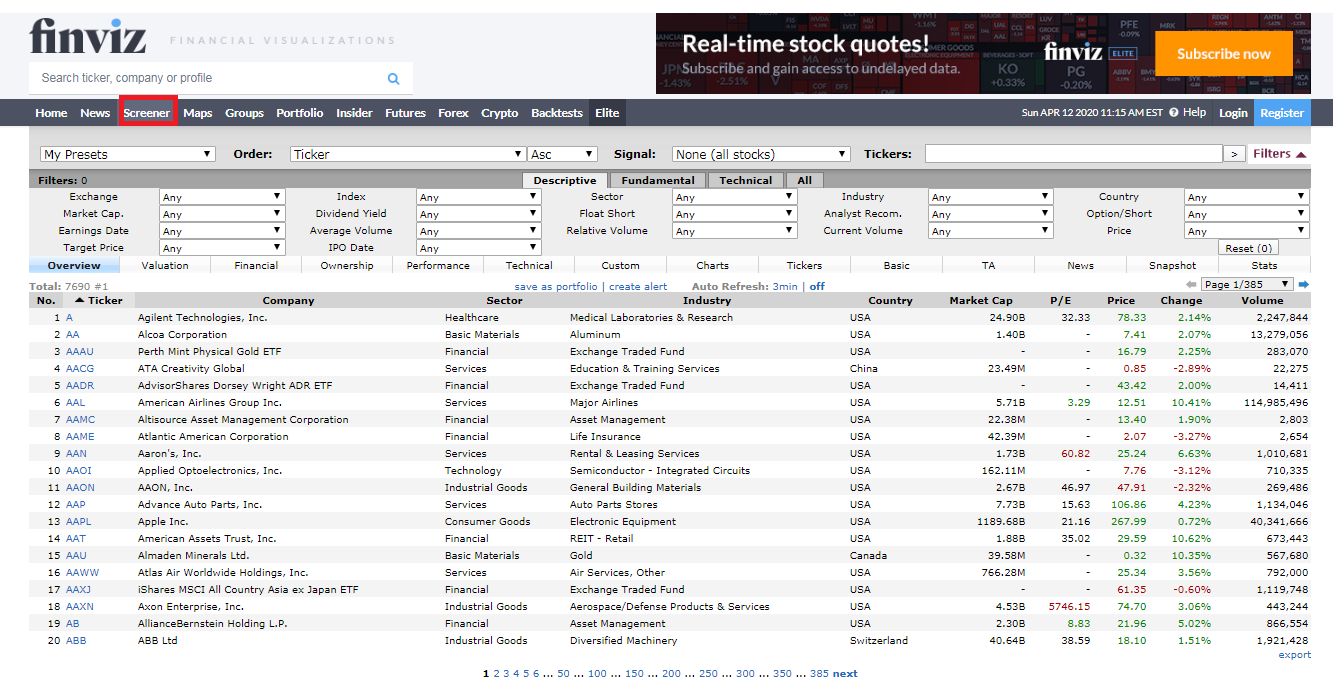1333x692 pixels.
Task: Click the search magnifier icon
Action: coord(393,78)
